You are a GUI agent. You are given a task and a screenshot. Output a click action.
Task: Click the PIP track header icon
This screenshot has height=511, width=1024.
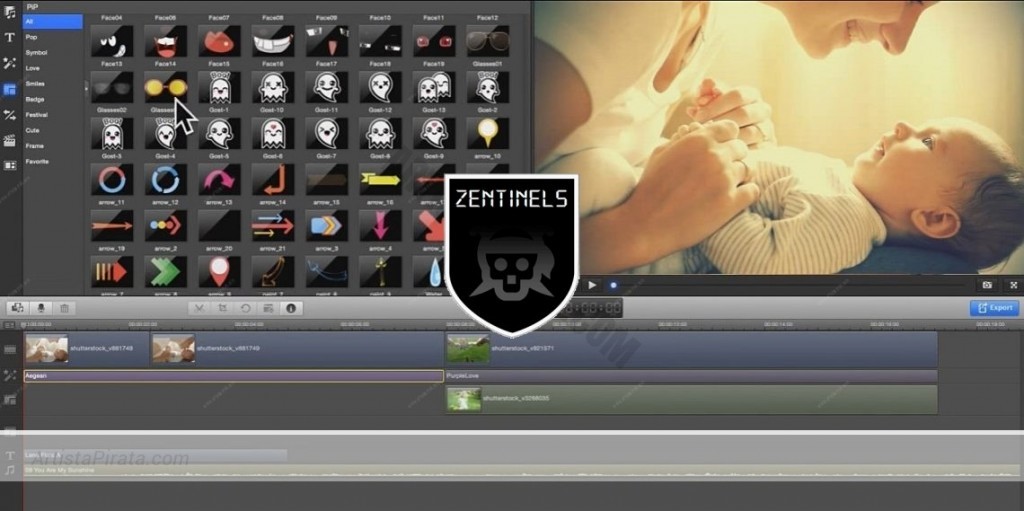click(x=10, y=399)
